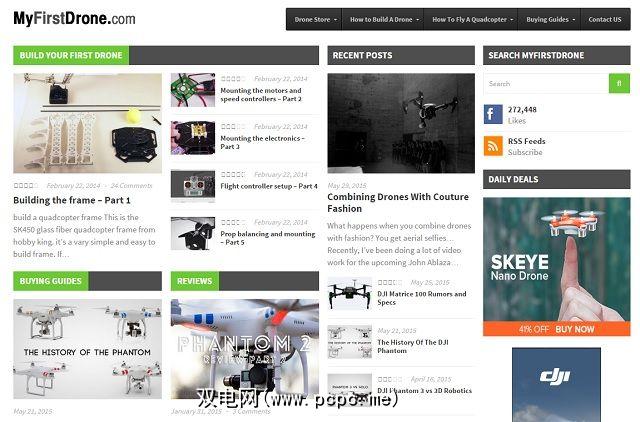Click the 41% OFF BUY NOW banner
640x422 pixels.
557,329
